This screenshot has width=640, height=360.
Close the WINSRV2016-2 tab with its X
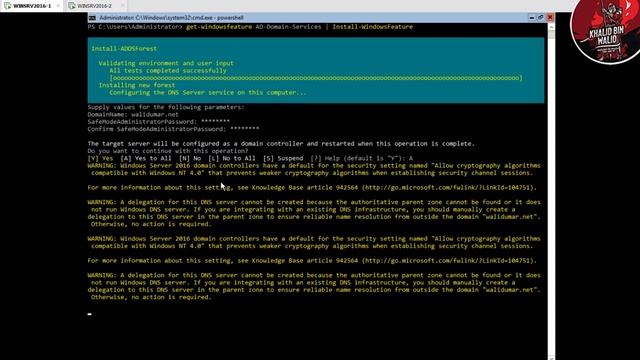pyautogui.click(x=122, y=6)
